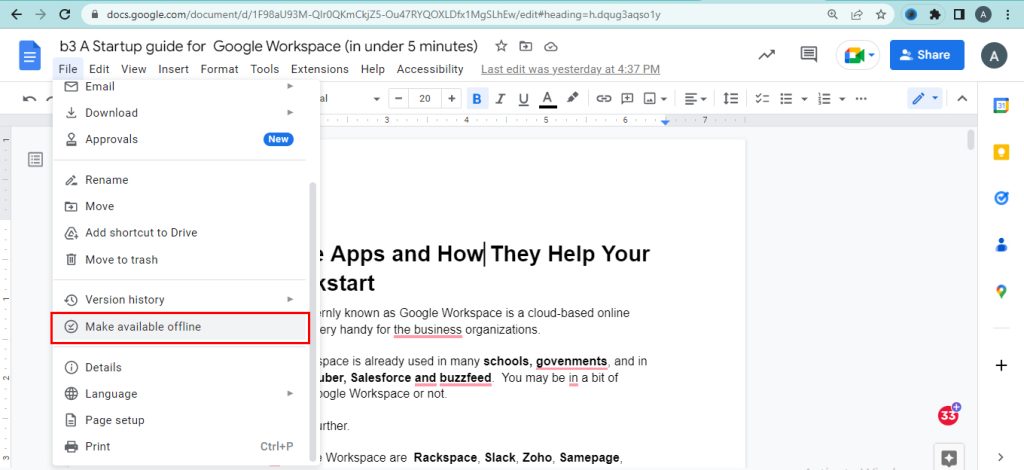Click the document vertical scrollbar
The width and height of the screenshot is (1024, 470).
coord(971,141)
